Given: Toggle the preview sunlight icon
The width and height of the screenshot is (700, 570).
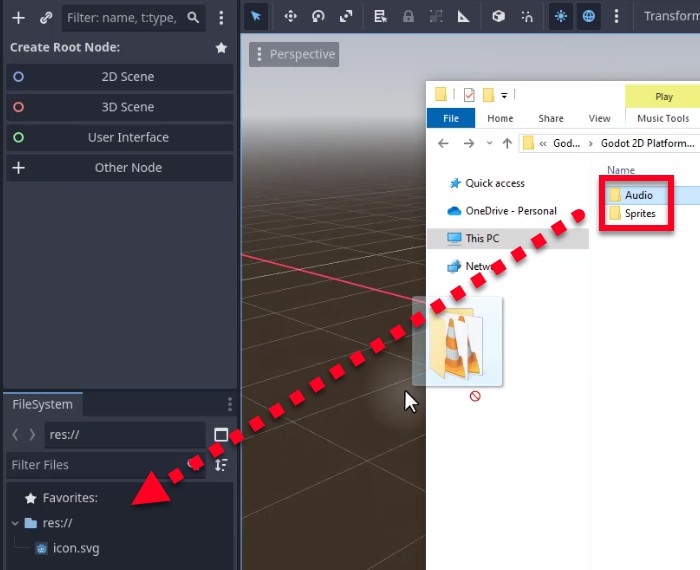Looking at the screenshot, I should 561,17.
